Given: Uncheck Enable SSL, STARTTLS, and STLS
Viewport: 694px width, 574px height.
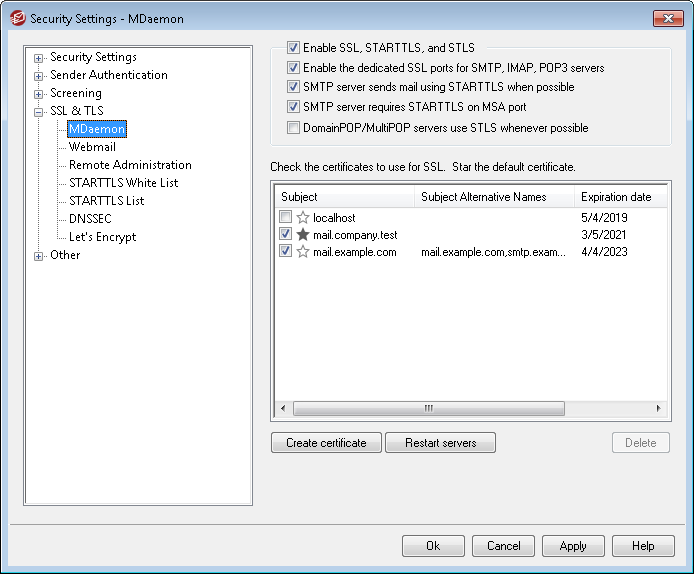Looking at the screenshot, I should 293,47.
